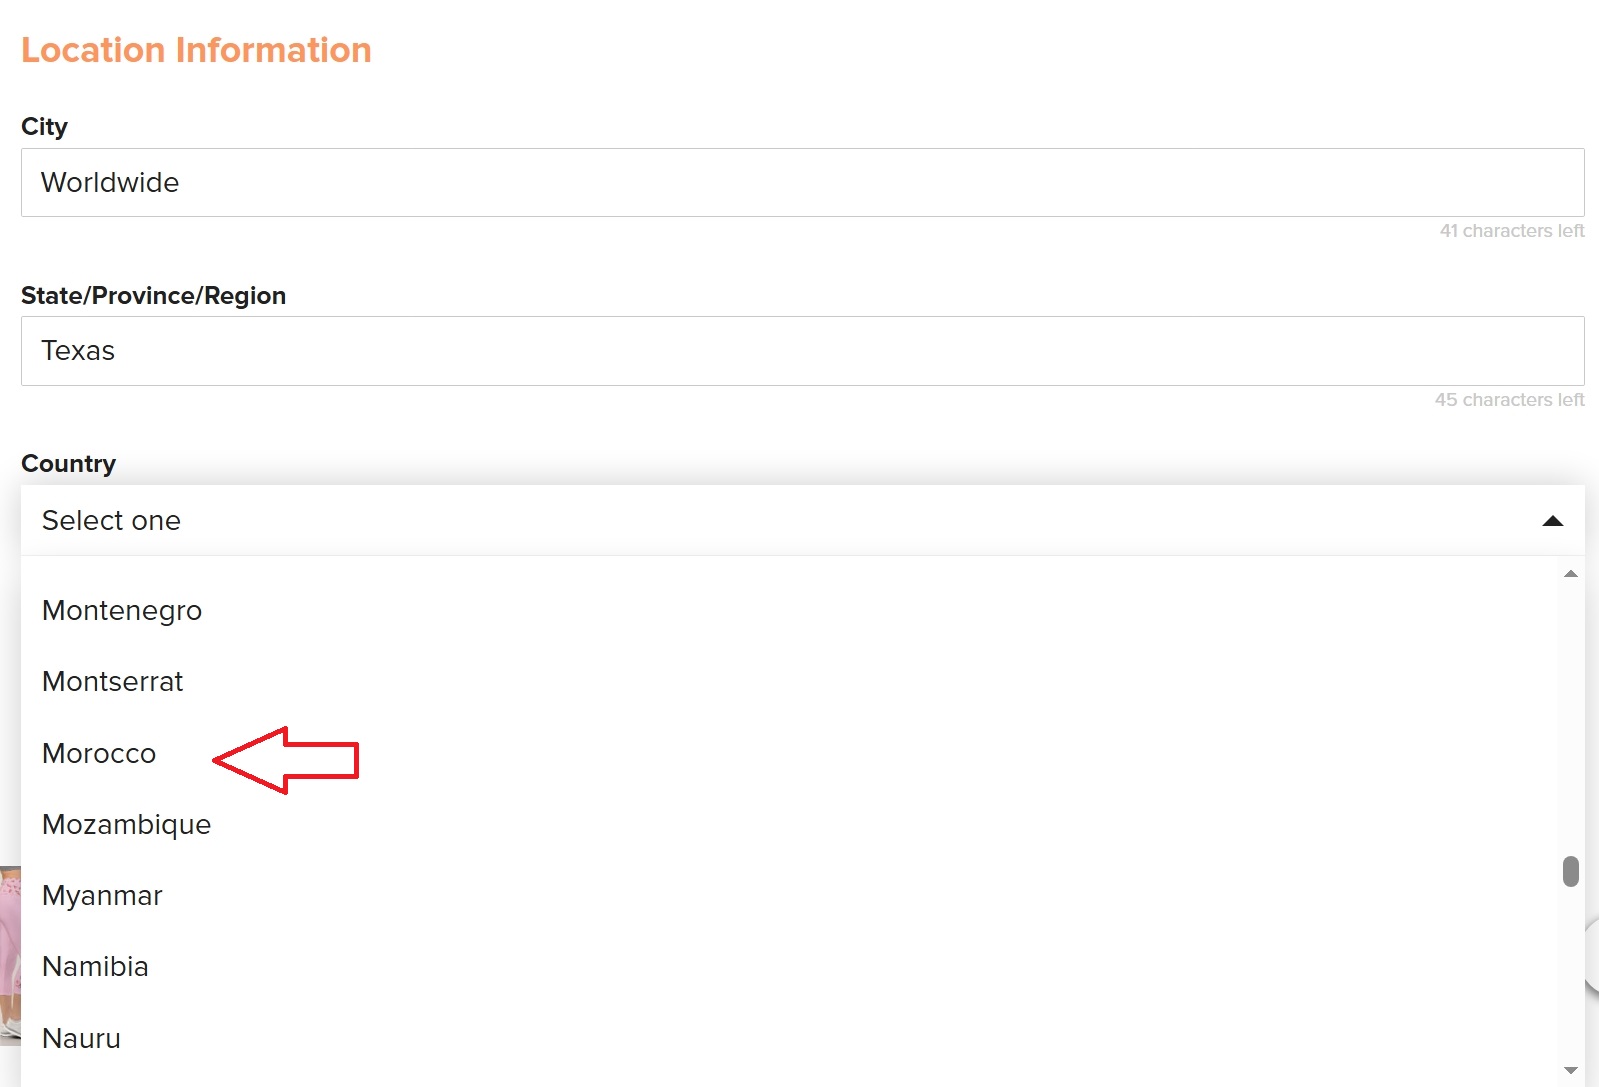The height and width of the screenshot is (1087, 1599).
Task: Click the Country field label
Action: point(68,464)
